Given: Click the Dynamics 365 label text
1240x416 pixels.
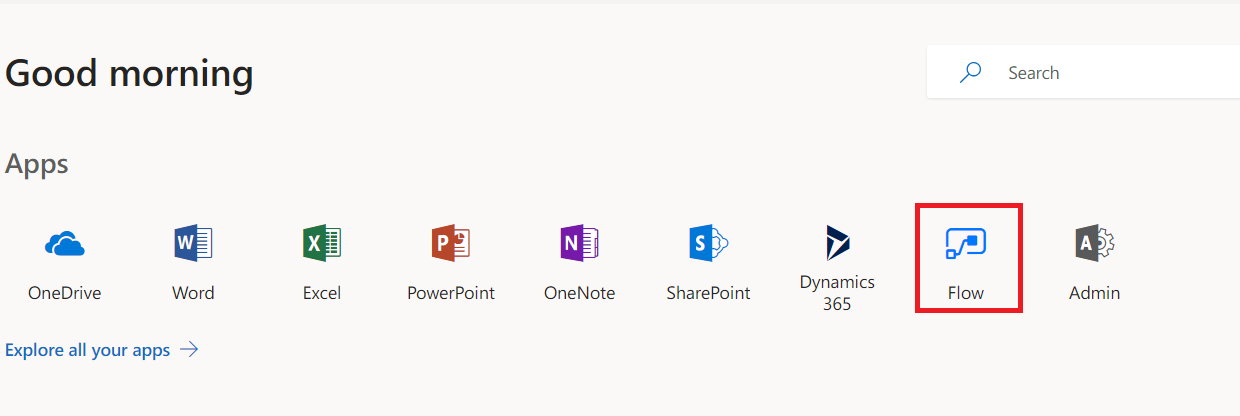Looking at the screenshot, I should [x=837, y=293].
